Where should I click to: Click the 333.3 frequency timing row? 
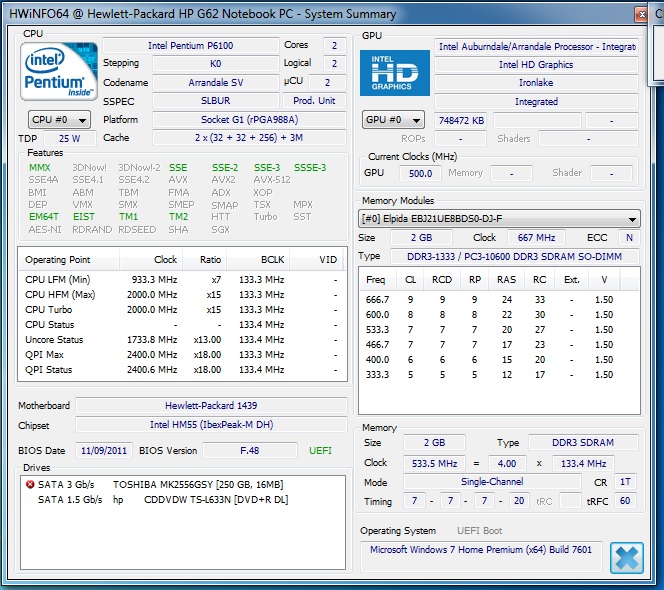coord(499,374)
